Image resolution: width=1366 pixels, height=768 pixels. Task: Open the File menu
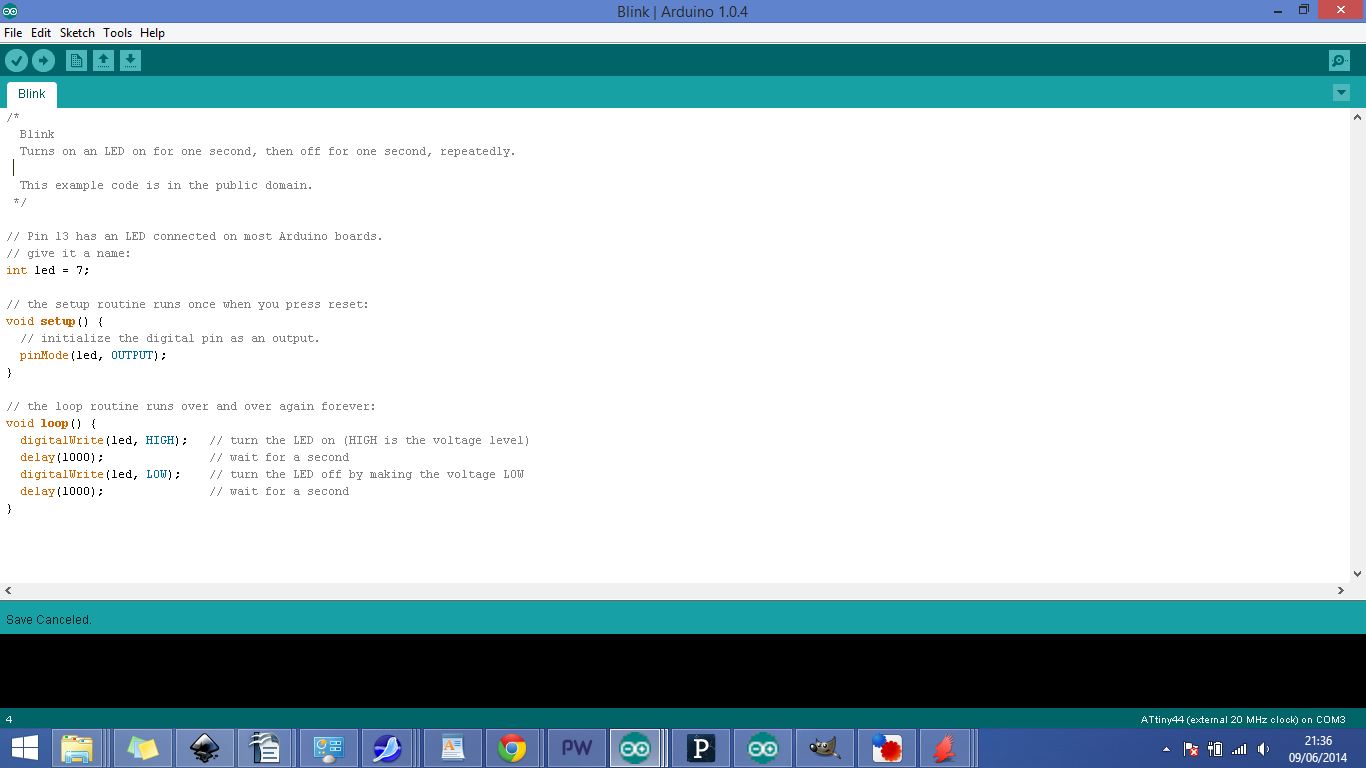(13, 33)
